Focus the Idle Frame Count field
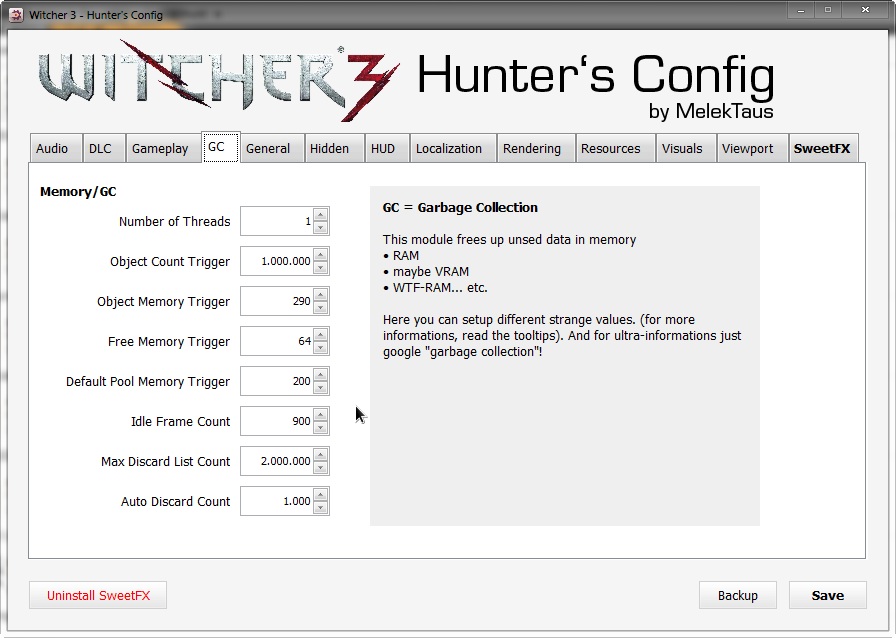Image resolution: width=896 pixels, height=638 pixels. [x=277, y=422]
